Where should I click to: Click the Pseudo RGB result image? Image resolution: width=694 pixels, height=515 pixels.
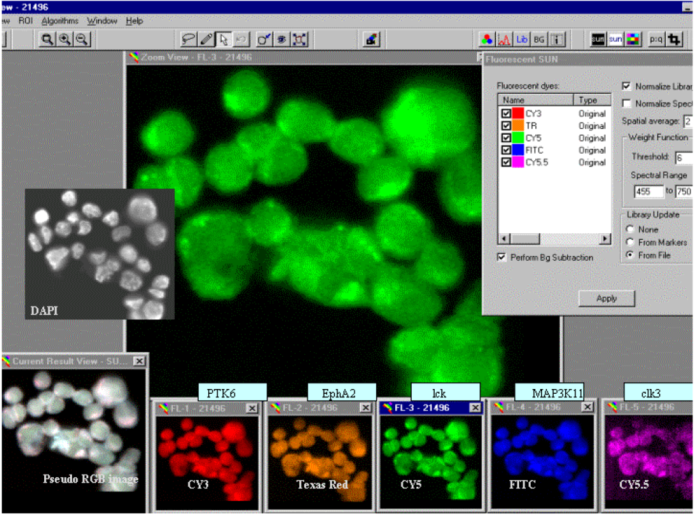(x=73, y=440)
